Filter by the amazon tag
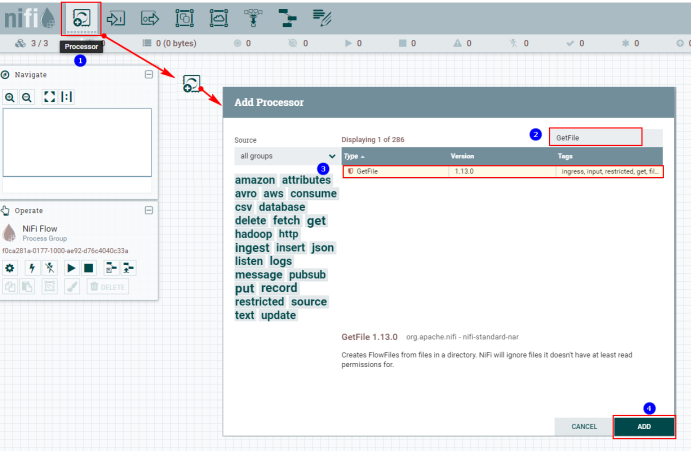This screenshot has height=451, width=692. point(255,180)
